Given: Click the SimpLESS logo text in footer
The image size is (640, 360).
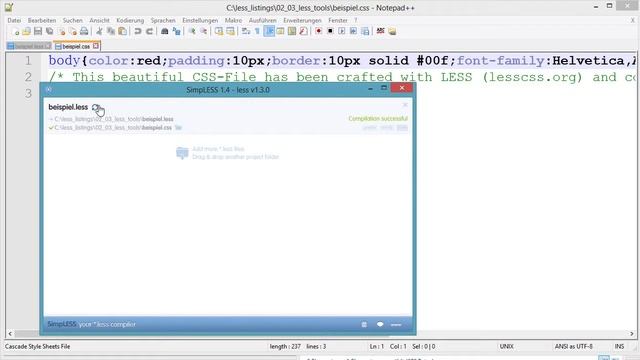Looking at the screenshot, I should click(62, 324).
